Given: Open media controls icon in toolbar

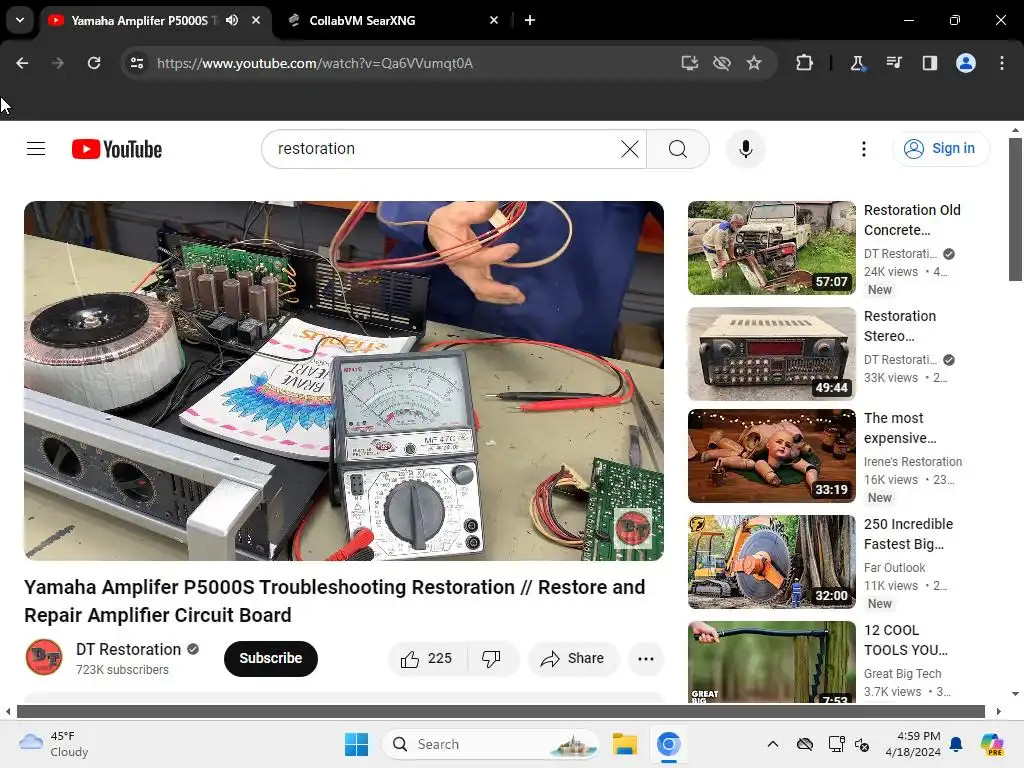Looking at the screenshot, I should (x=893, y=63).
